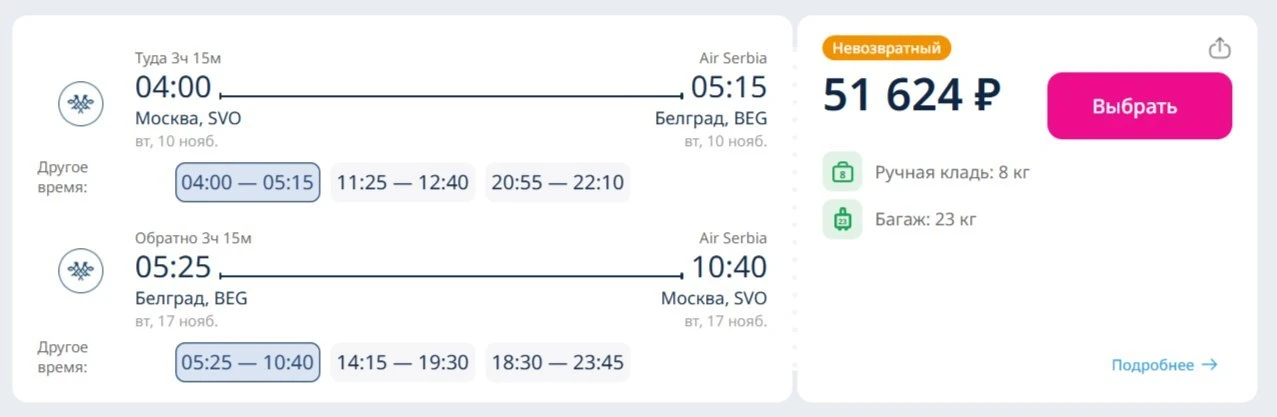Select outbound time 20:55 — 22:10

click(558, 183)
